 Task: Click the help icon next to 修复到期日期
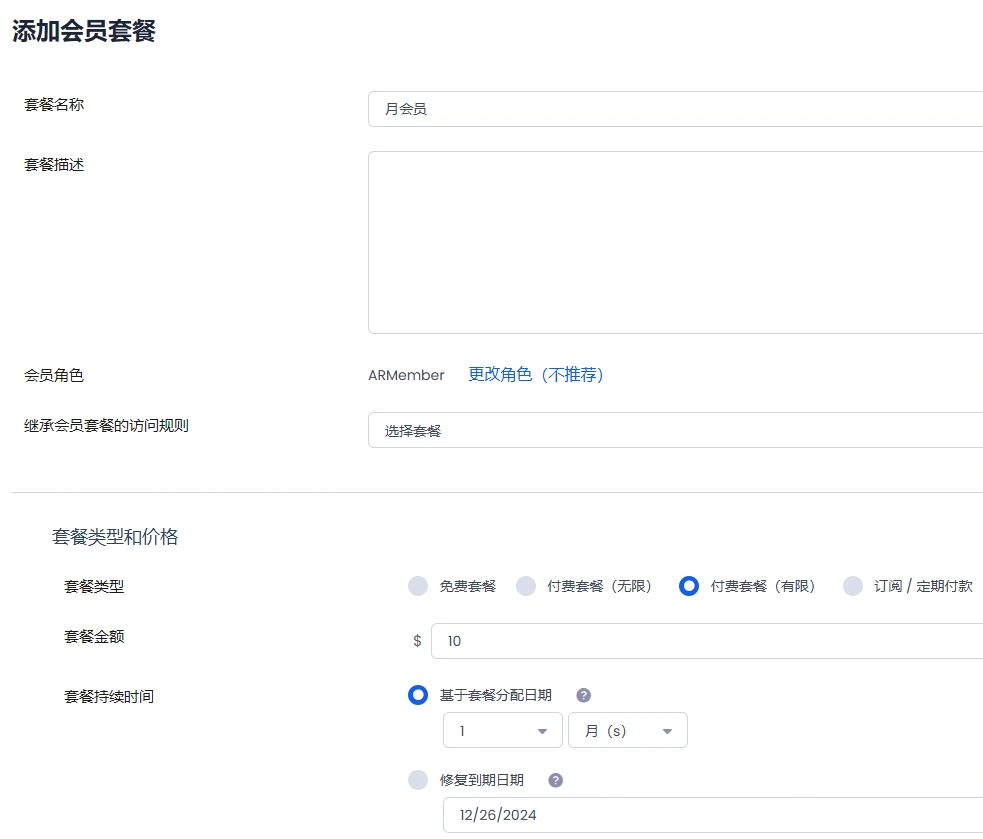(555, 779)
